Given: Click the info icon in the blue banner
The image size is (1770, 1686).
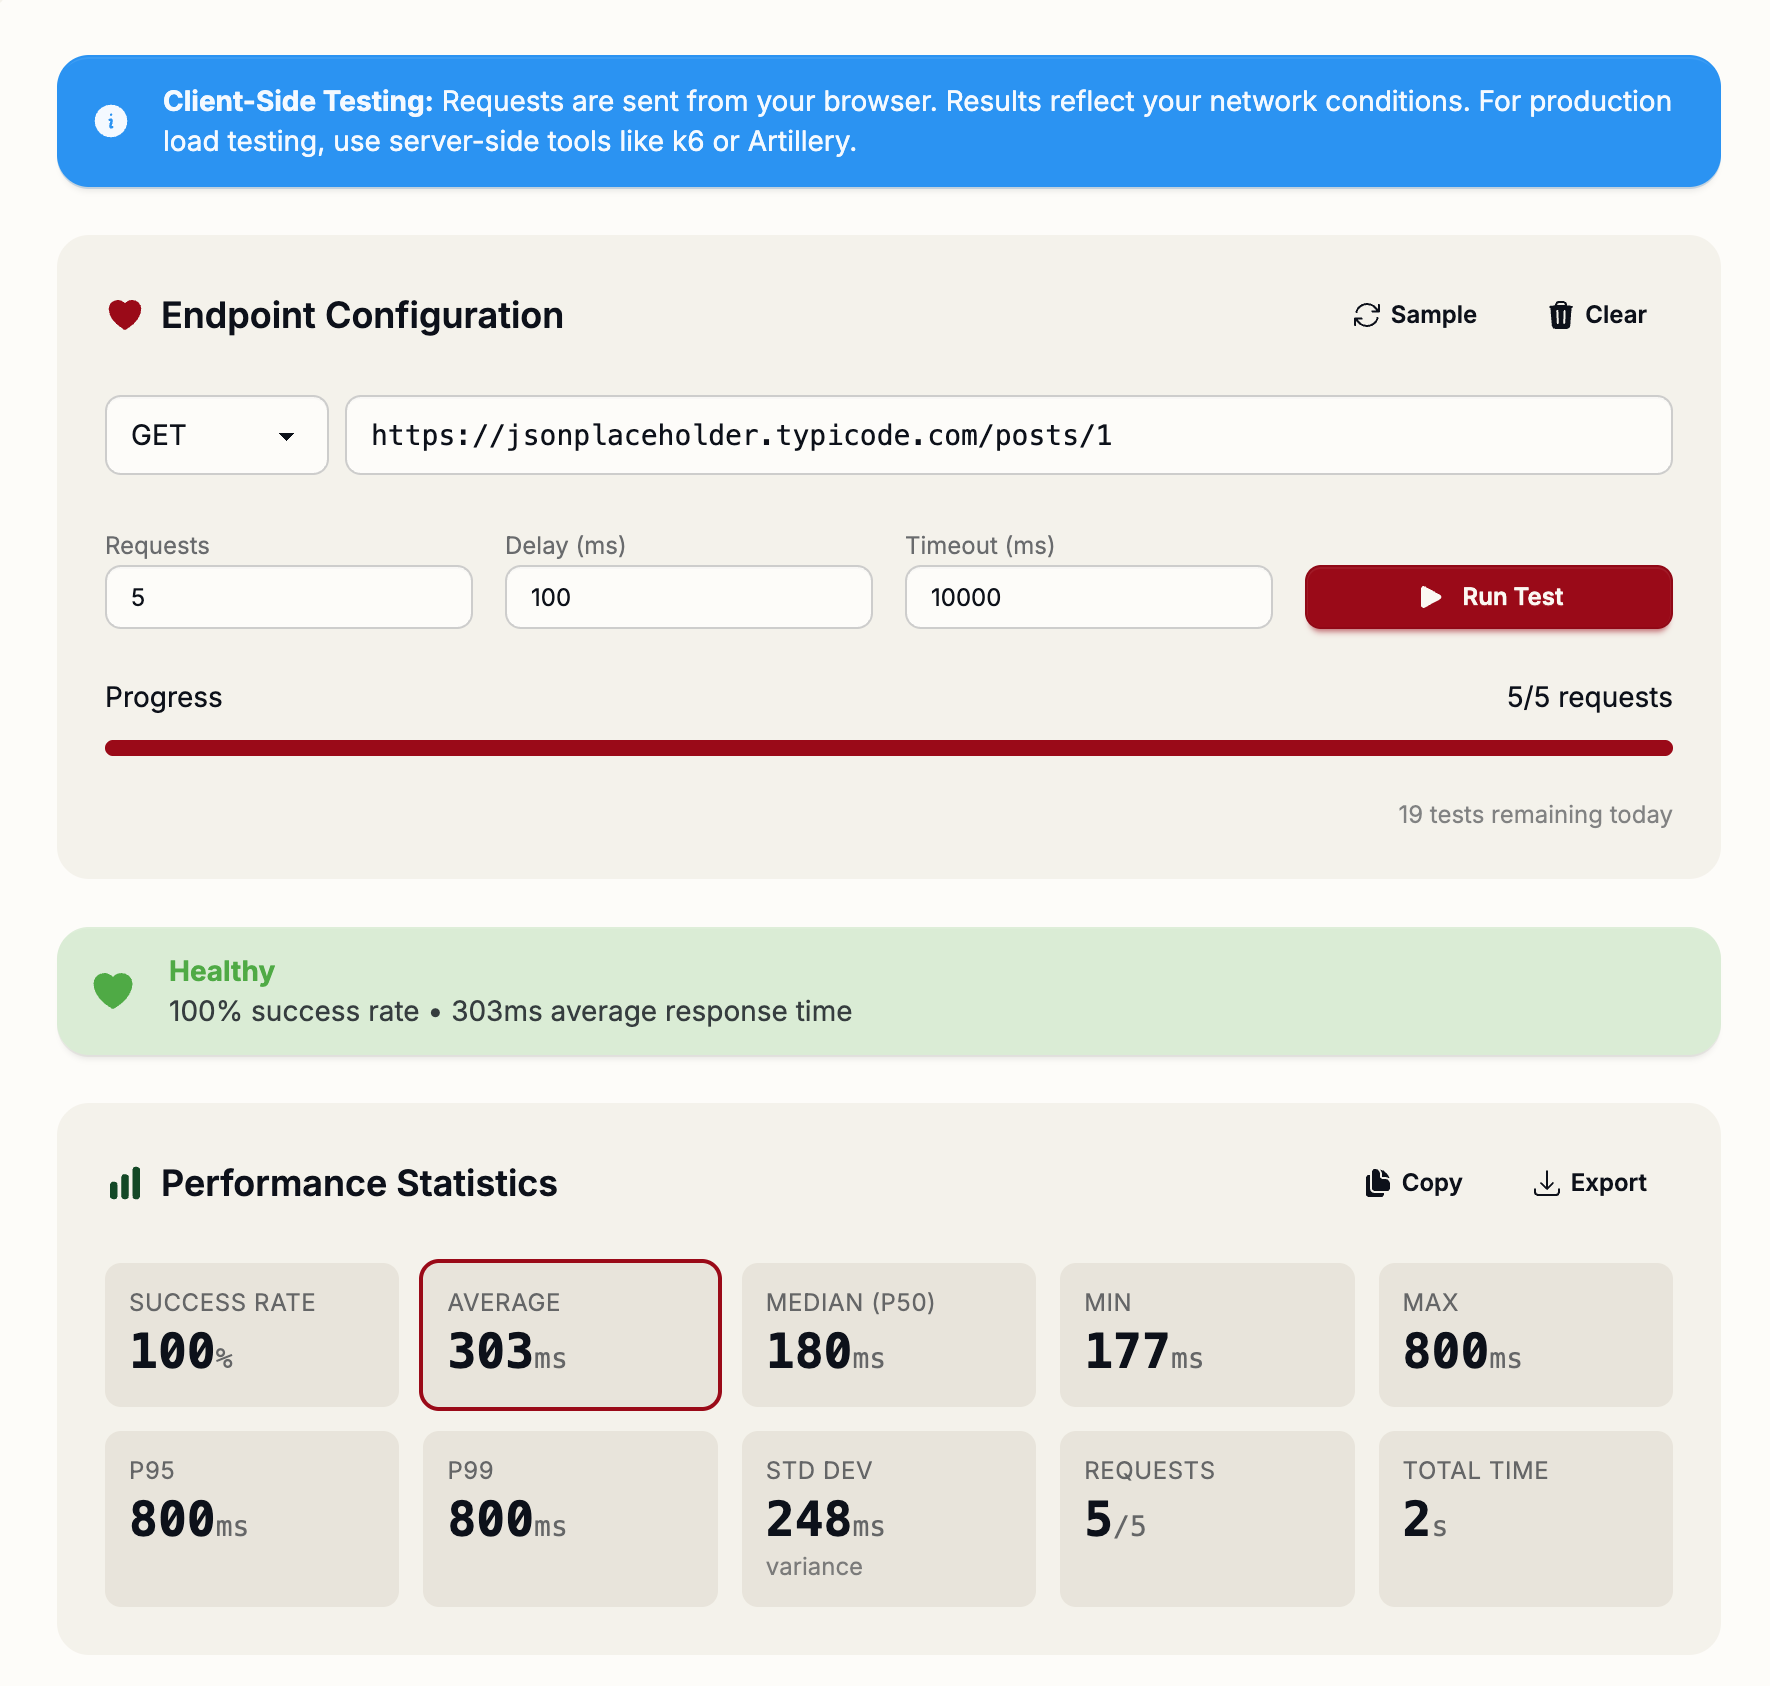Looking at the screenshot, I should tap(111, 120).
